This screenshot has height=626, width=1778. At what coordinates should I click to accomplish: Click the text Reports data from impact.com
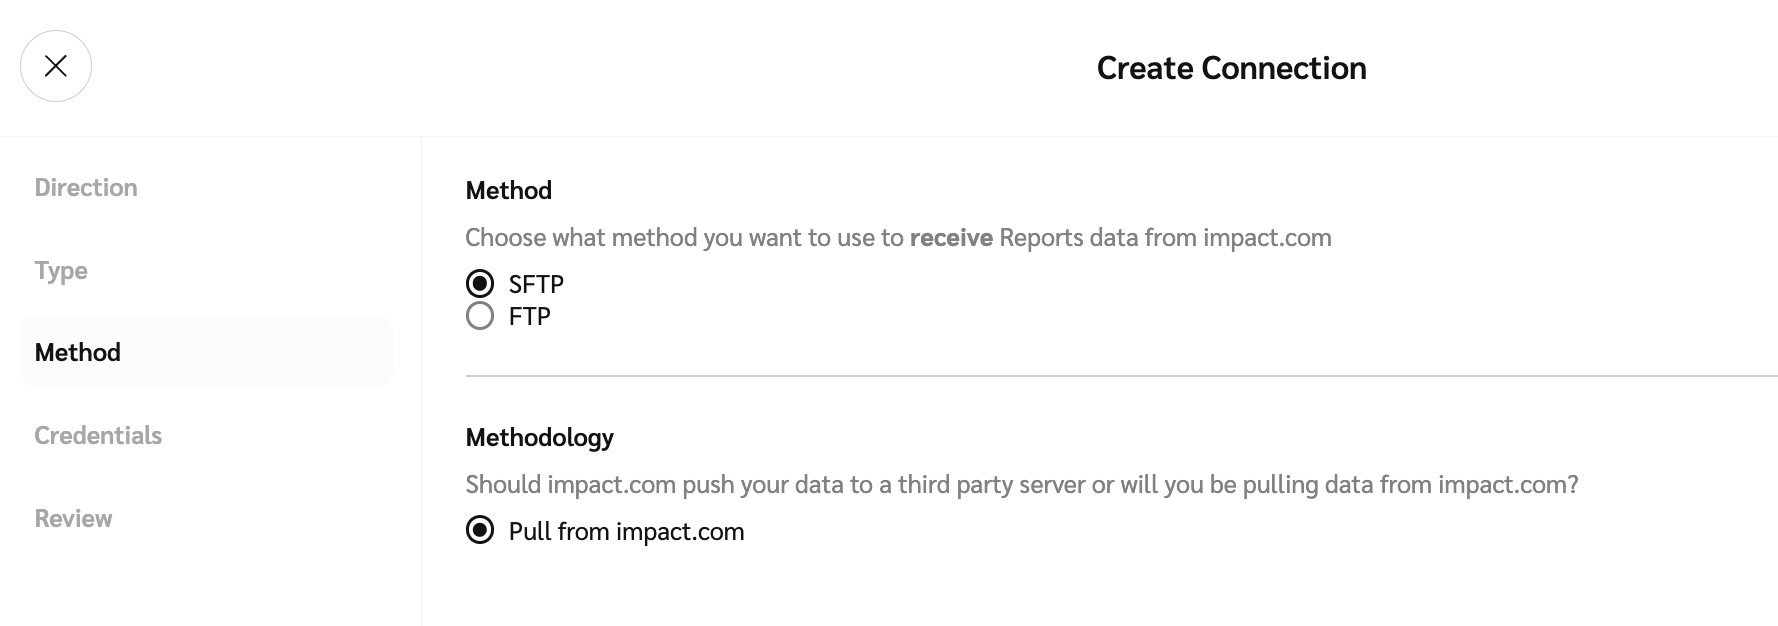[1165, 238]
